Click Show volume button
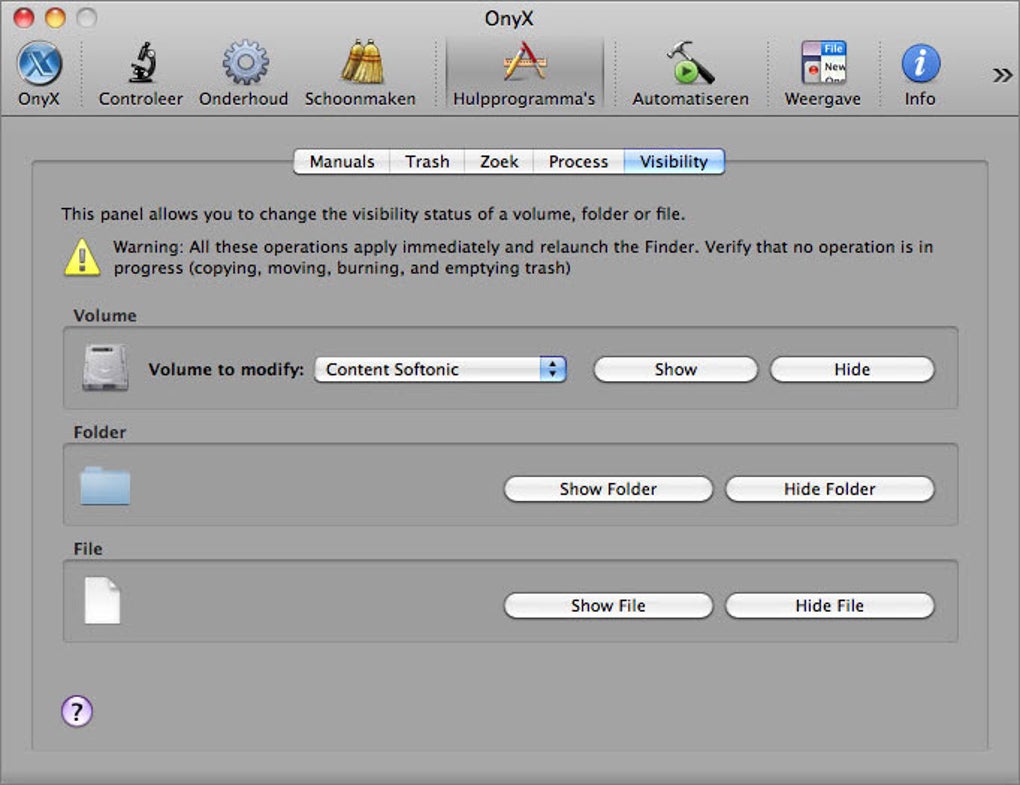 [x=675, y=369]
